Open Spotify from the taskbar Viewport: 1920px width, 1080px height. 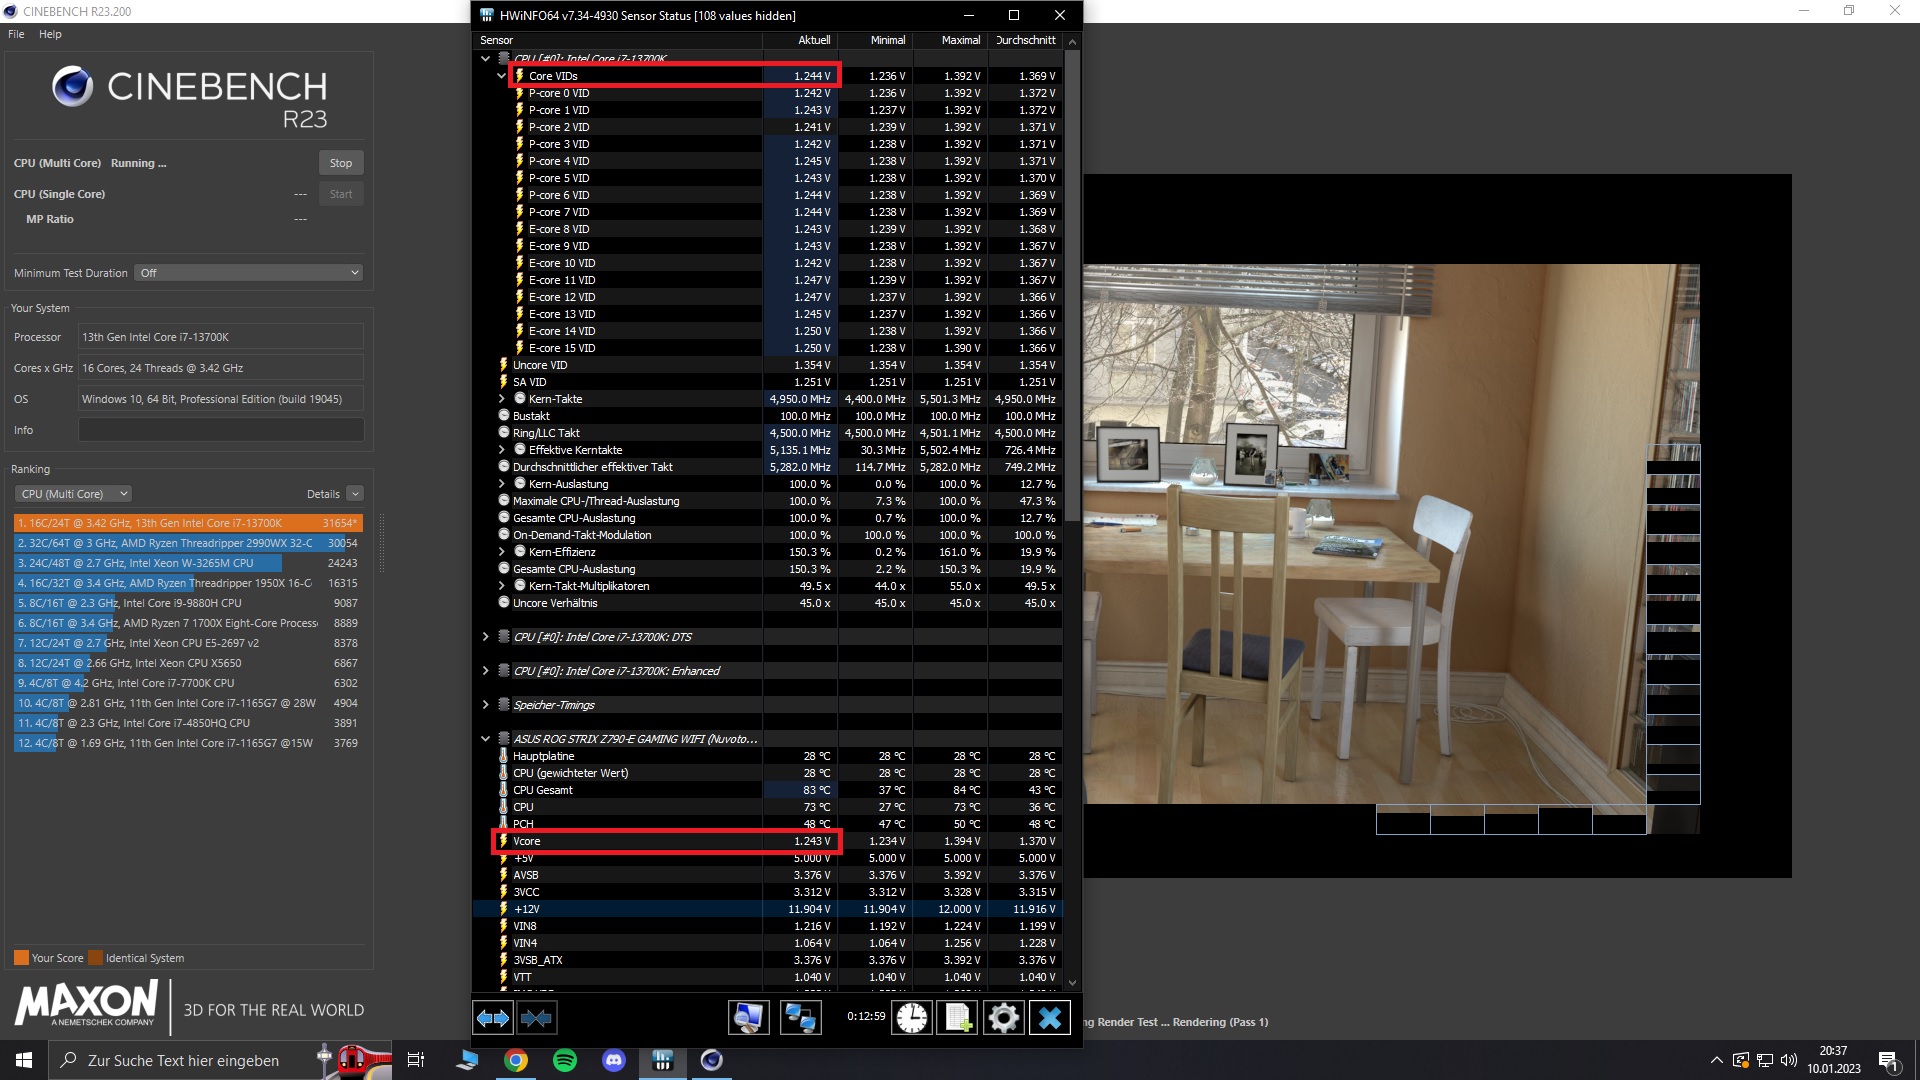click(565, 1060)
